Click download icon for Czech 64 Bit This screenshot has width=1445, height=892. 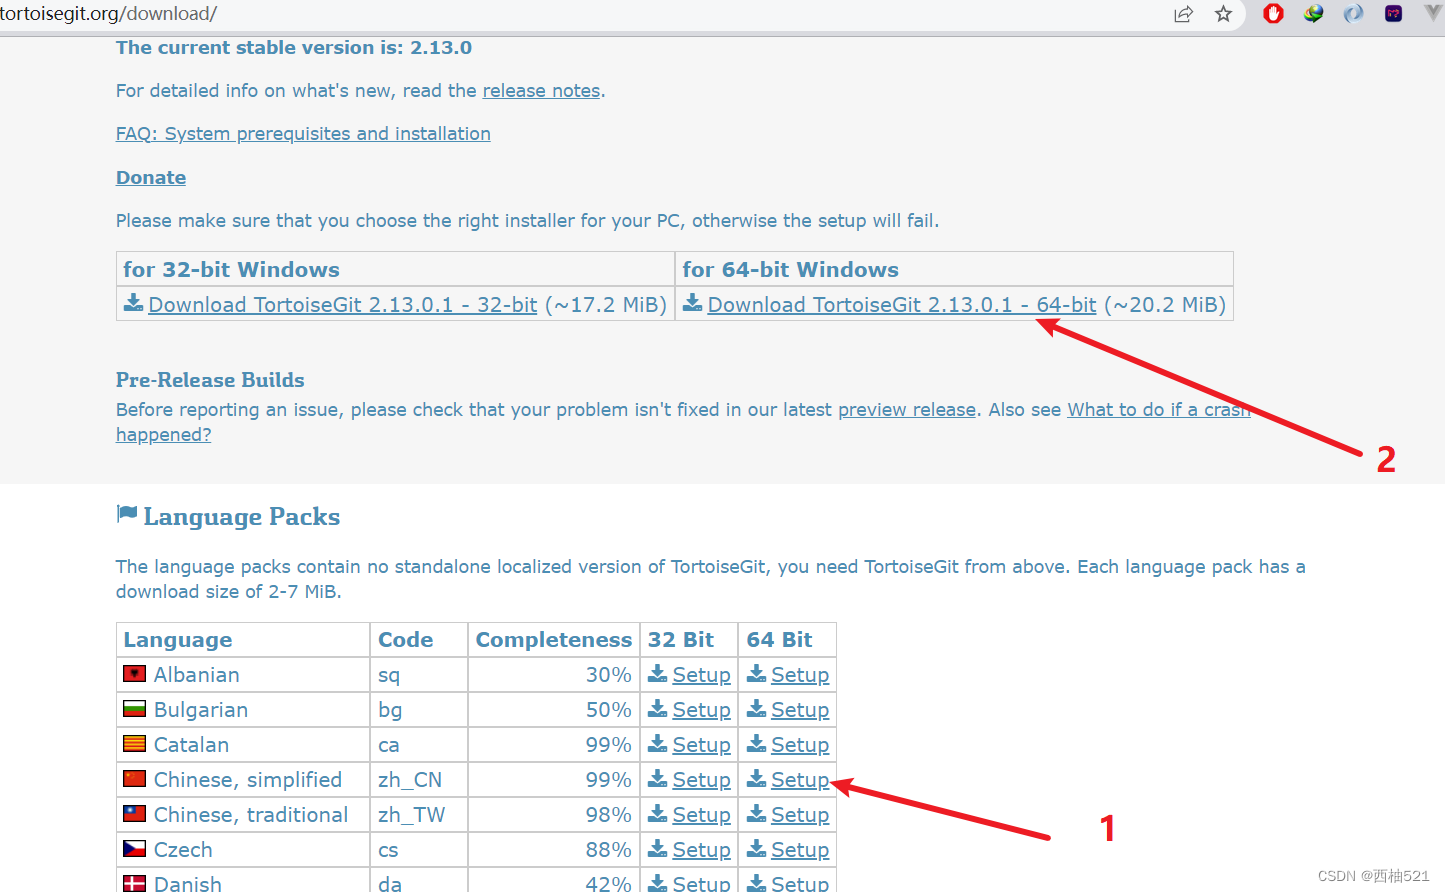pos(756,848)
